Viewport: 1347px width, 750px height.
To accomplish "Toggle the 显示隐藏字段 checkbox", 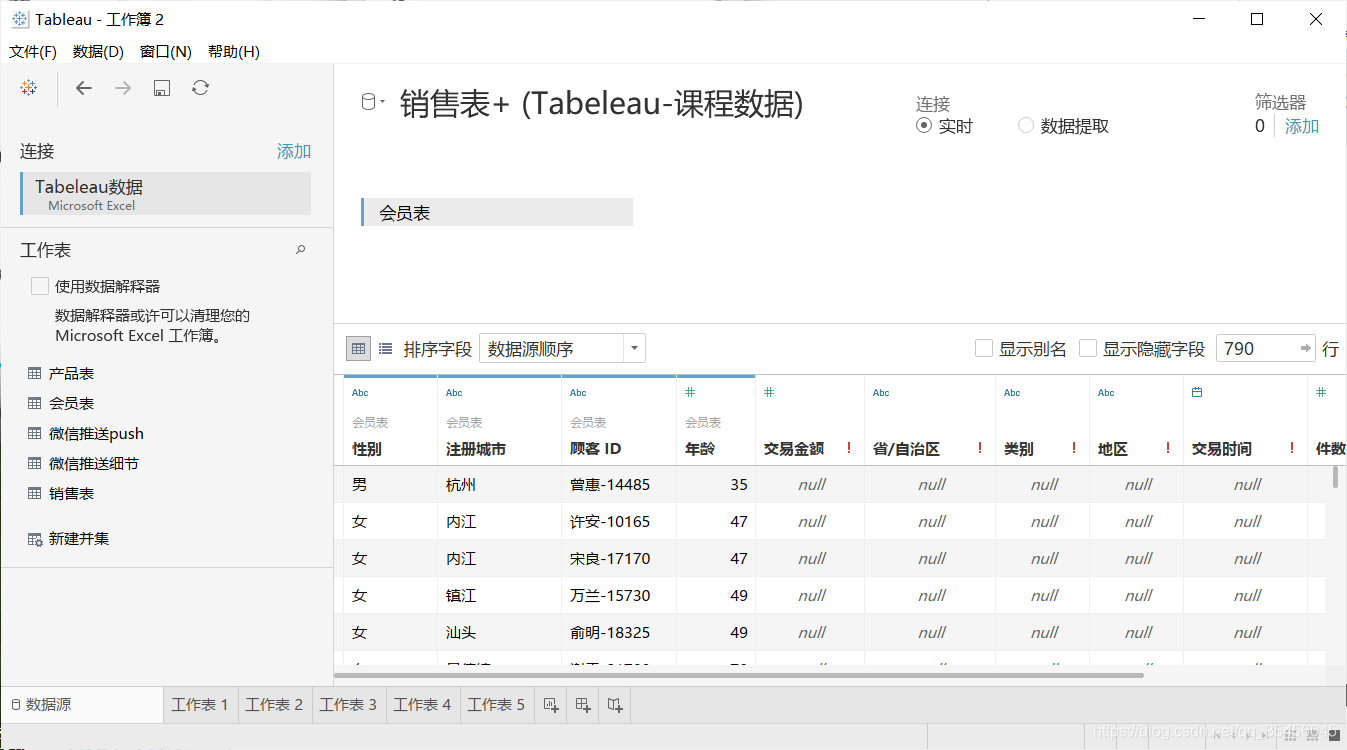I will [x=1088, y=348].
